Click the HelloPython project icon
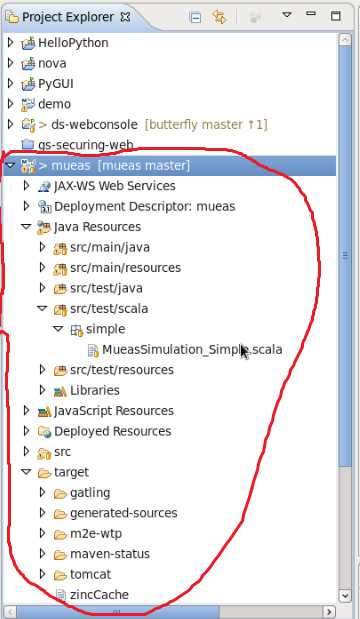The height and width of the screenshot is (619, 360). pos(28,43)
